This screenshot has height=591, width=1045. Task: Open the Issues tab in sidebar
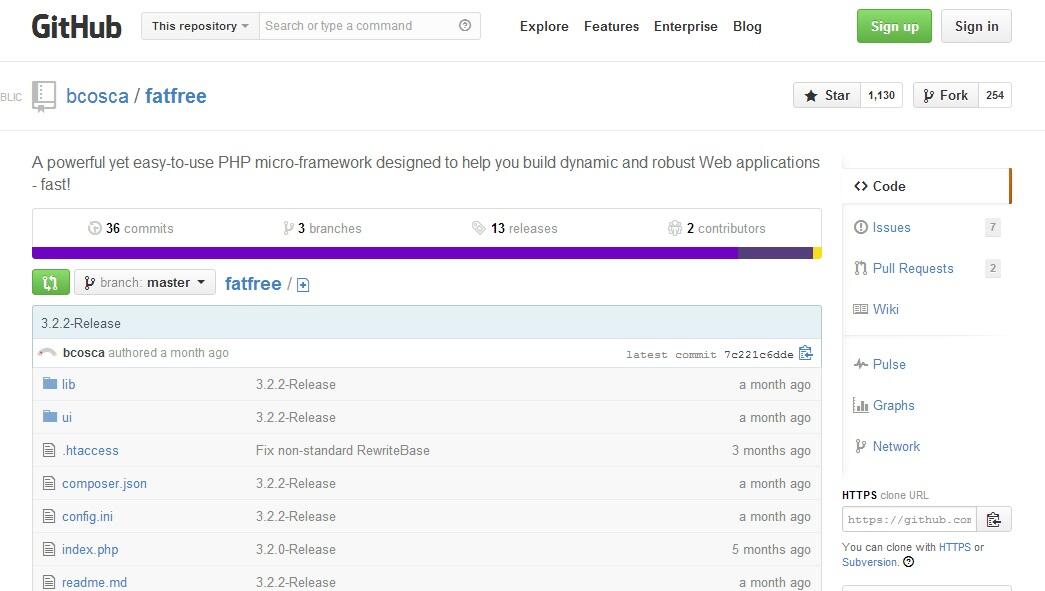click(891, 227)
